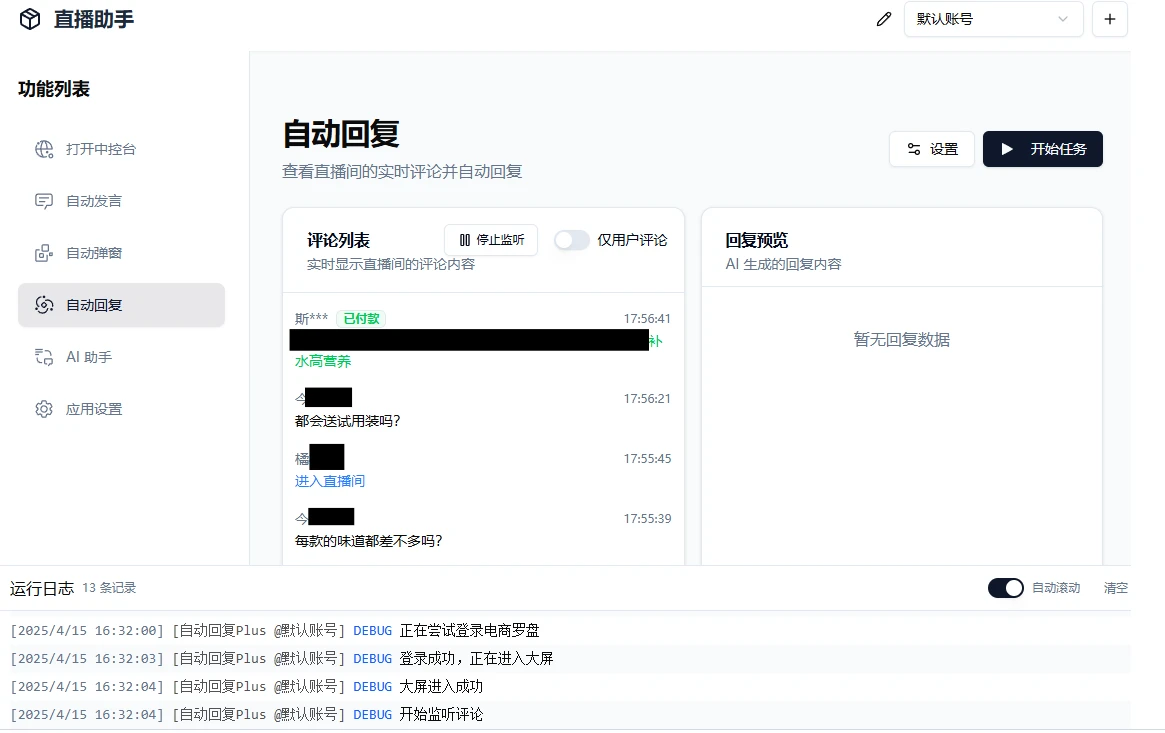Click the 设置 button label
Image resolution: width=1165 pixels, height=733 pixels.
point(944,149)
